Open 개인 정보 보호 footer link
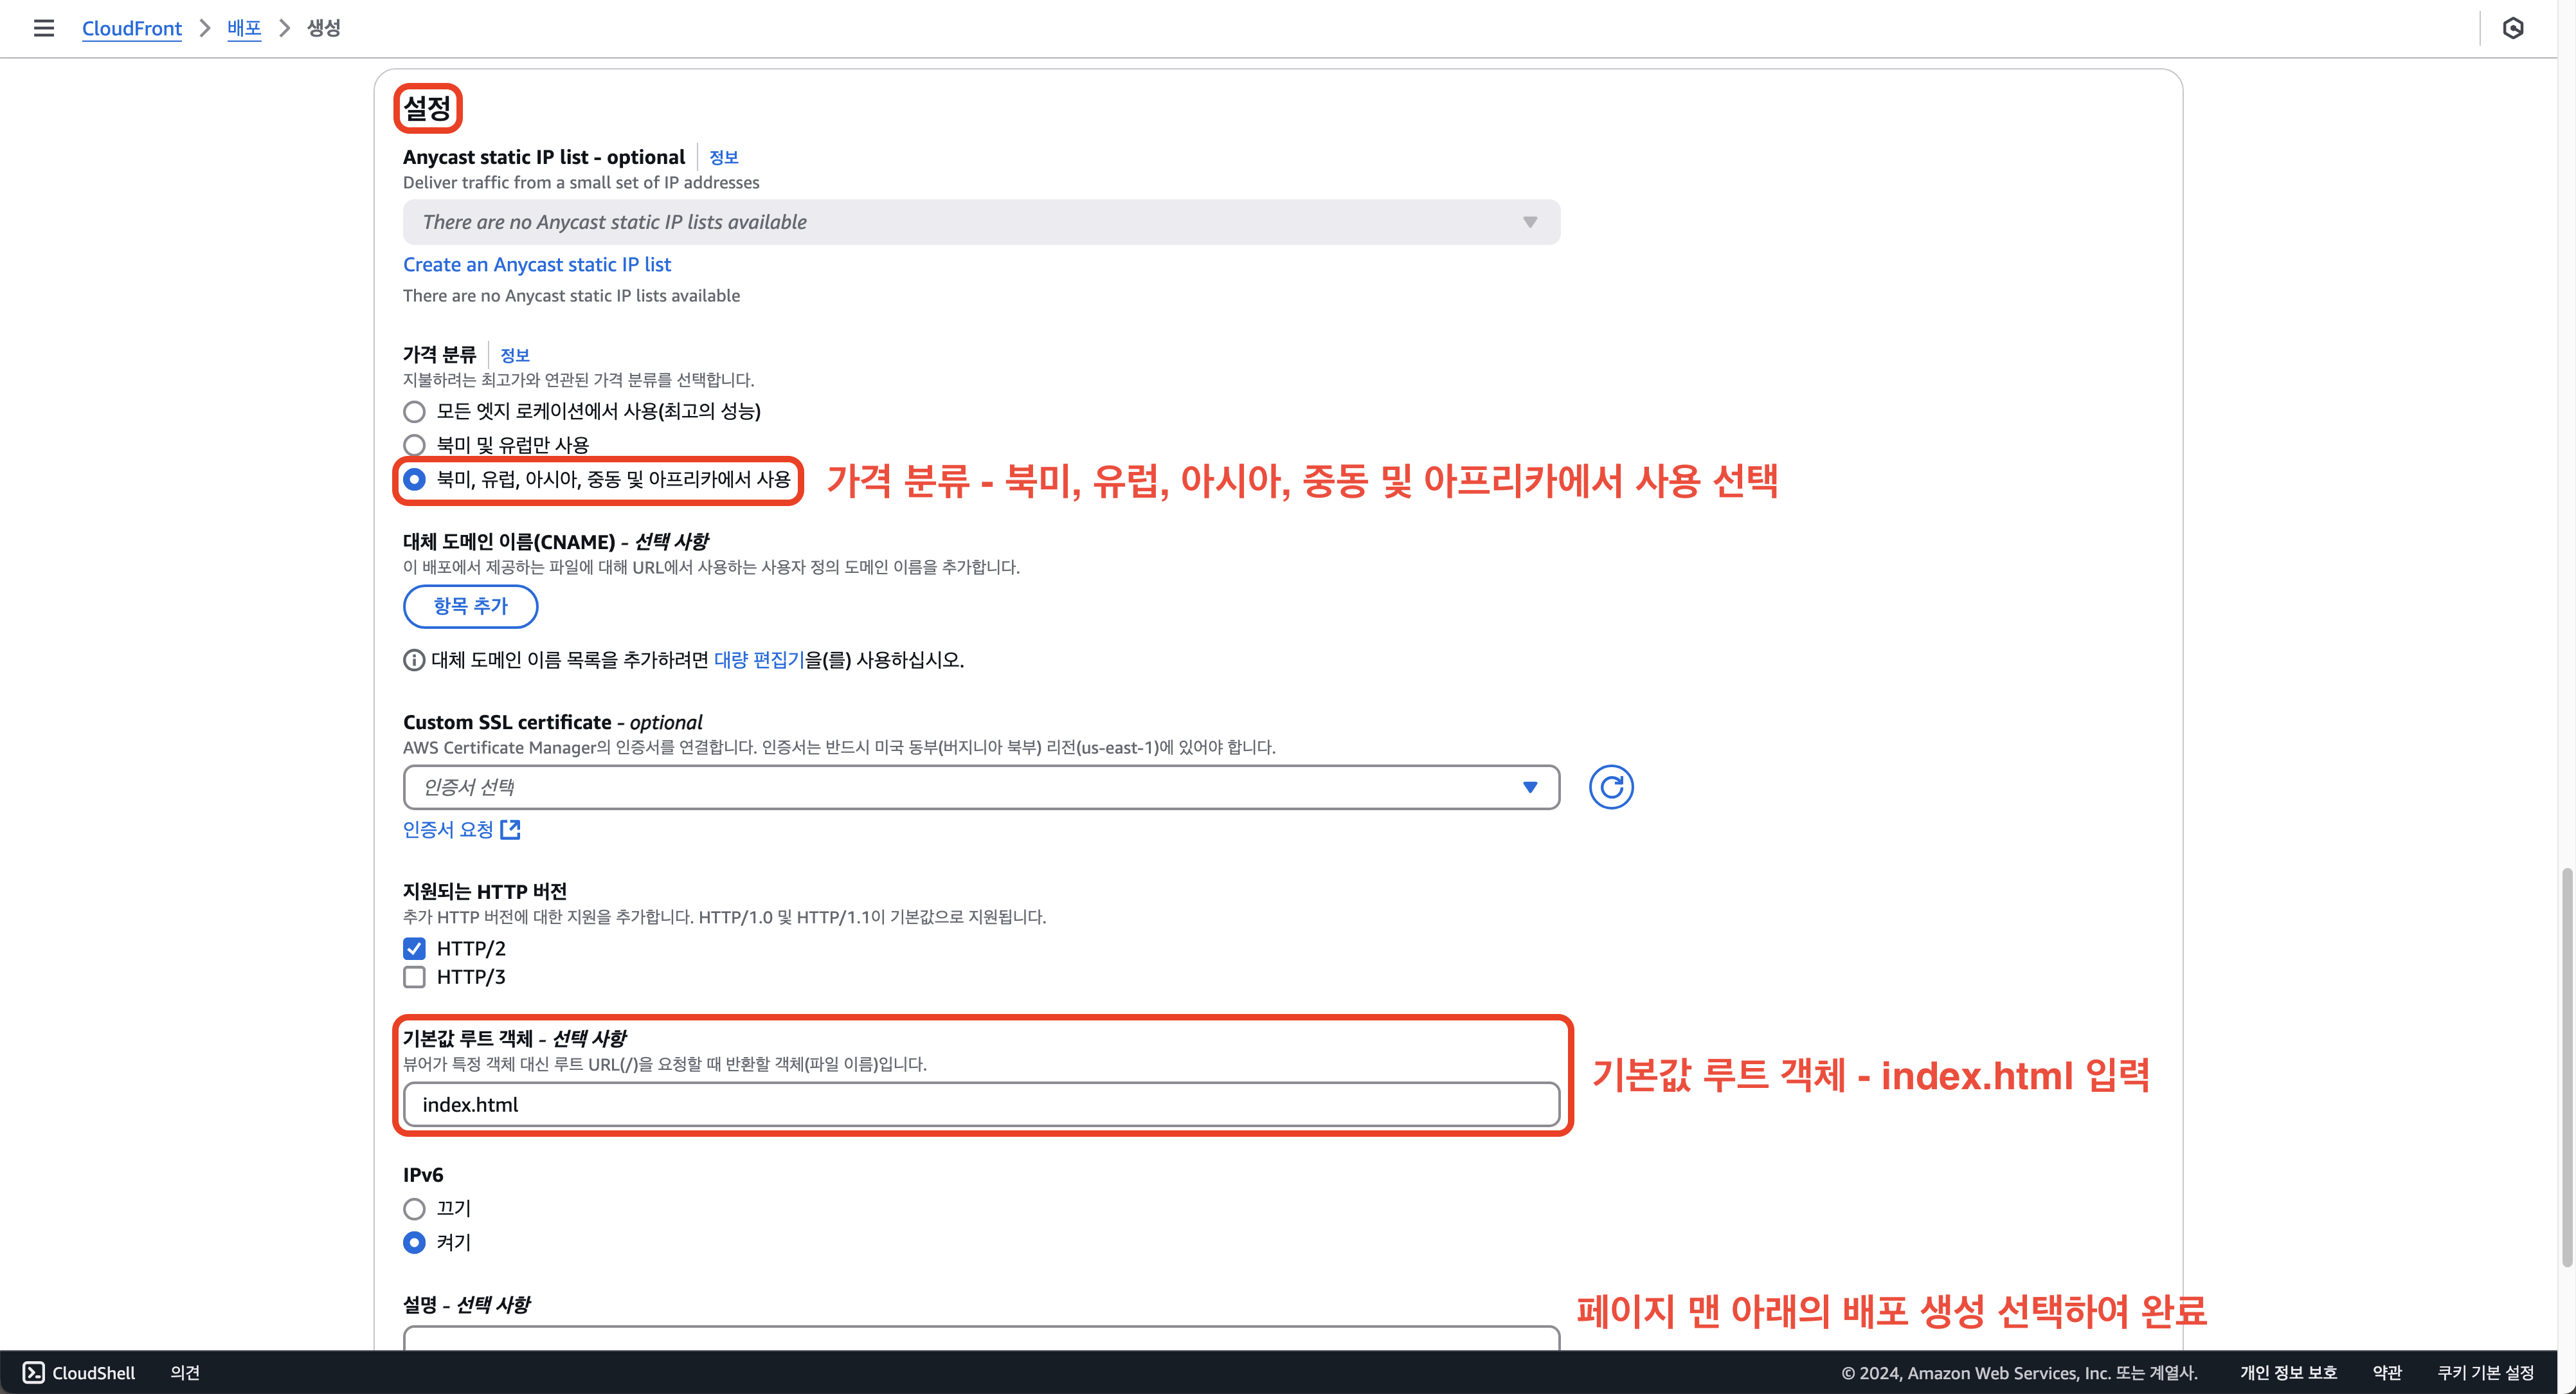This screenshot has height=1394, width=2576. tap(2288, 1372)
